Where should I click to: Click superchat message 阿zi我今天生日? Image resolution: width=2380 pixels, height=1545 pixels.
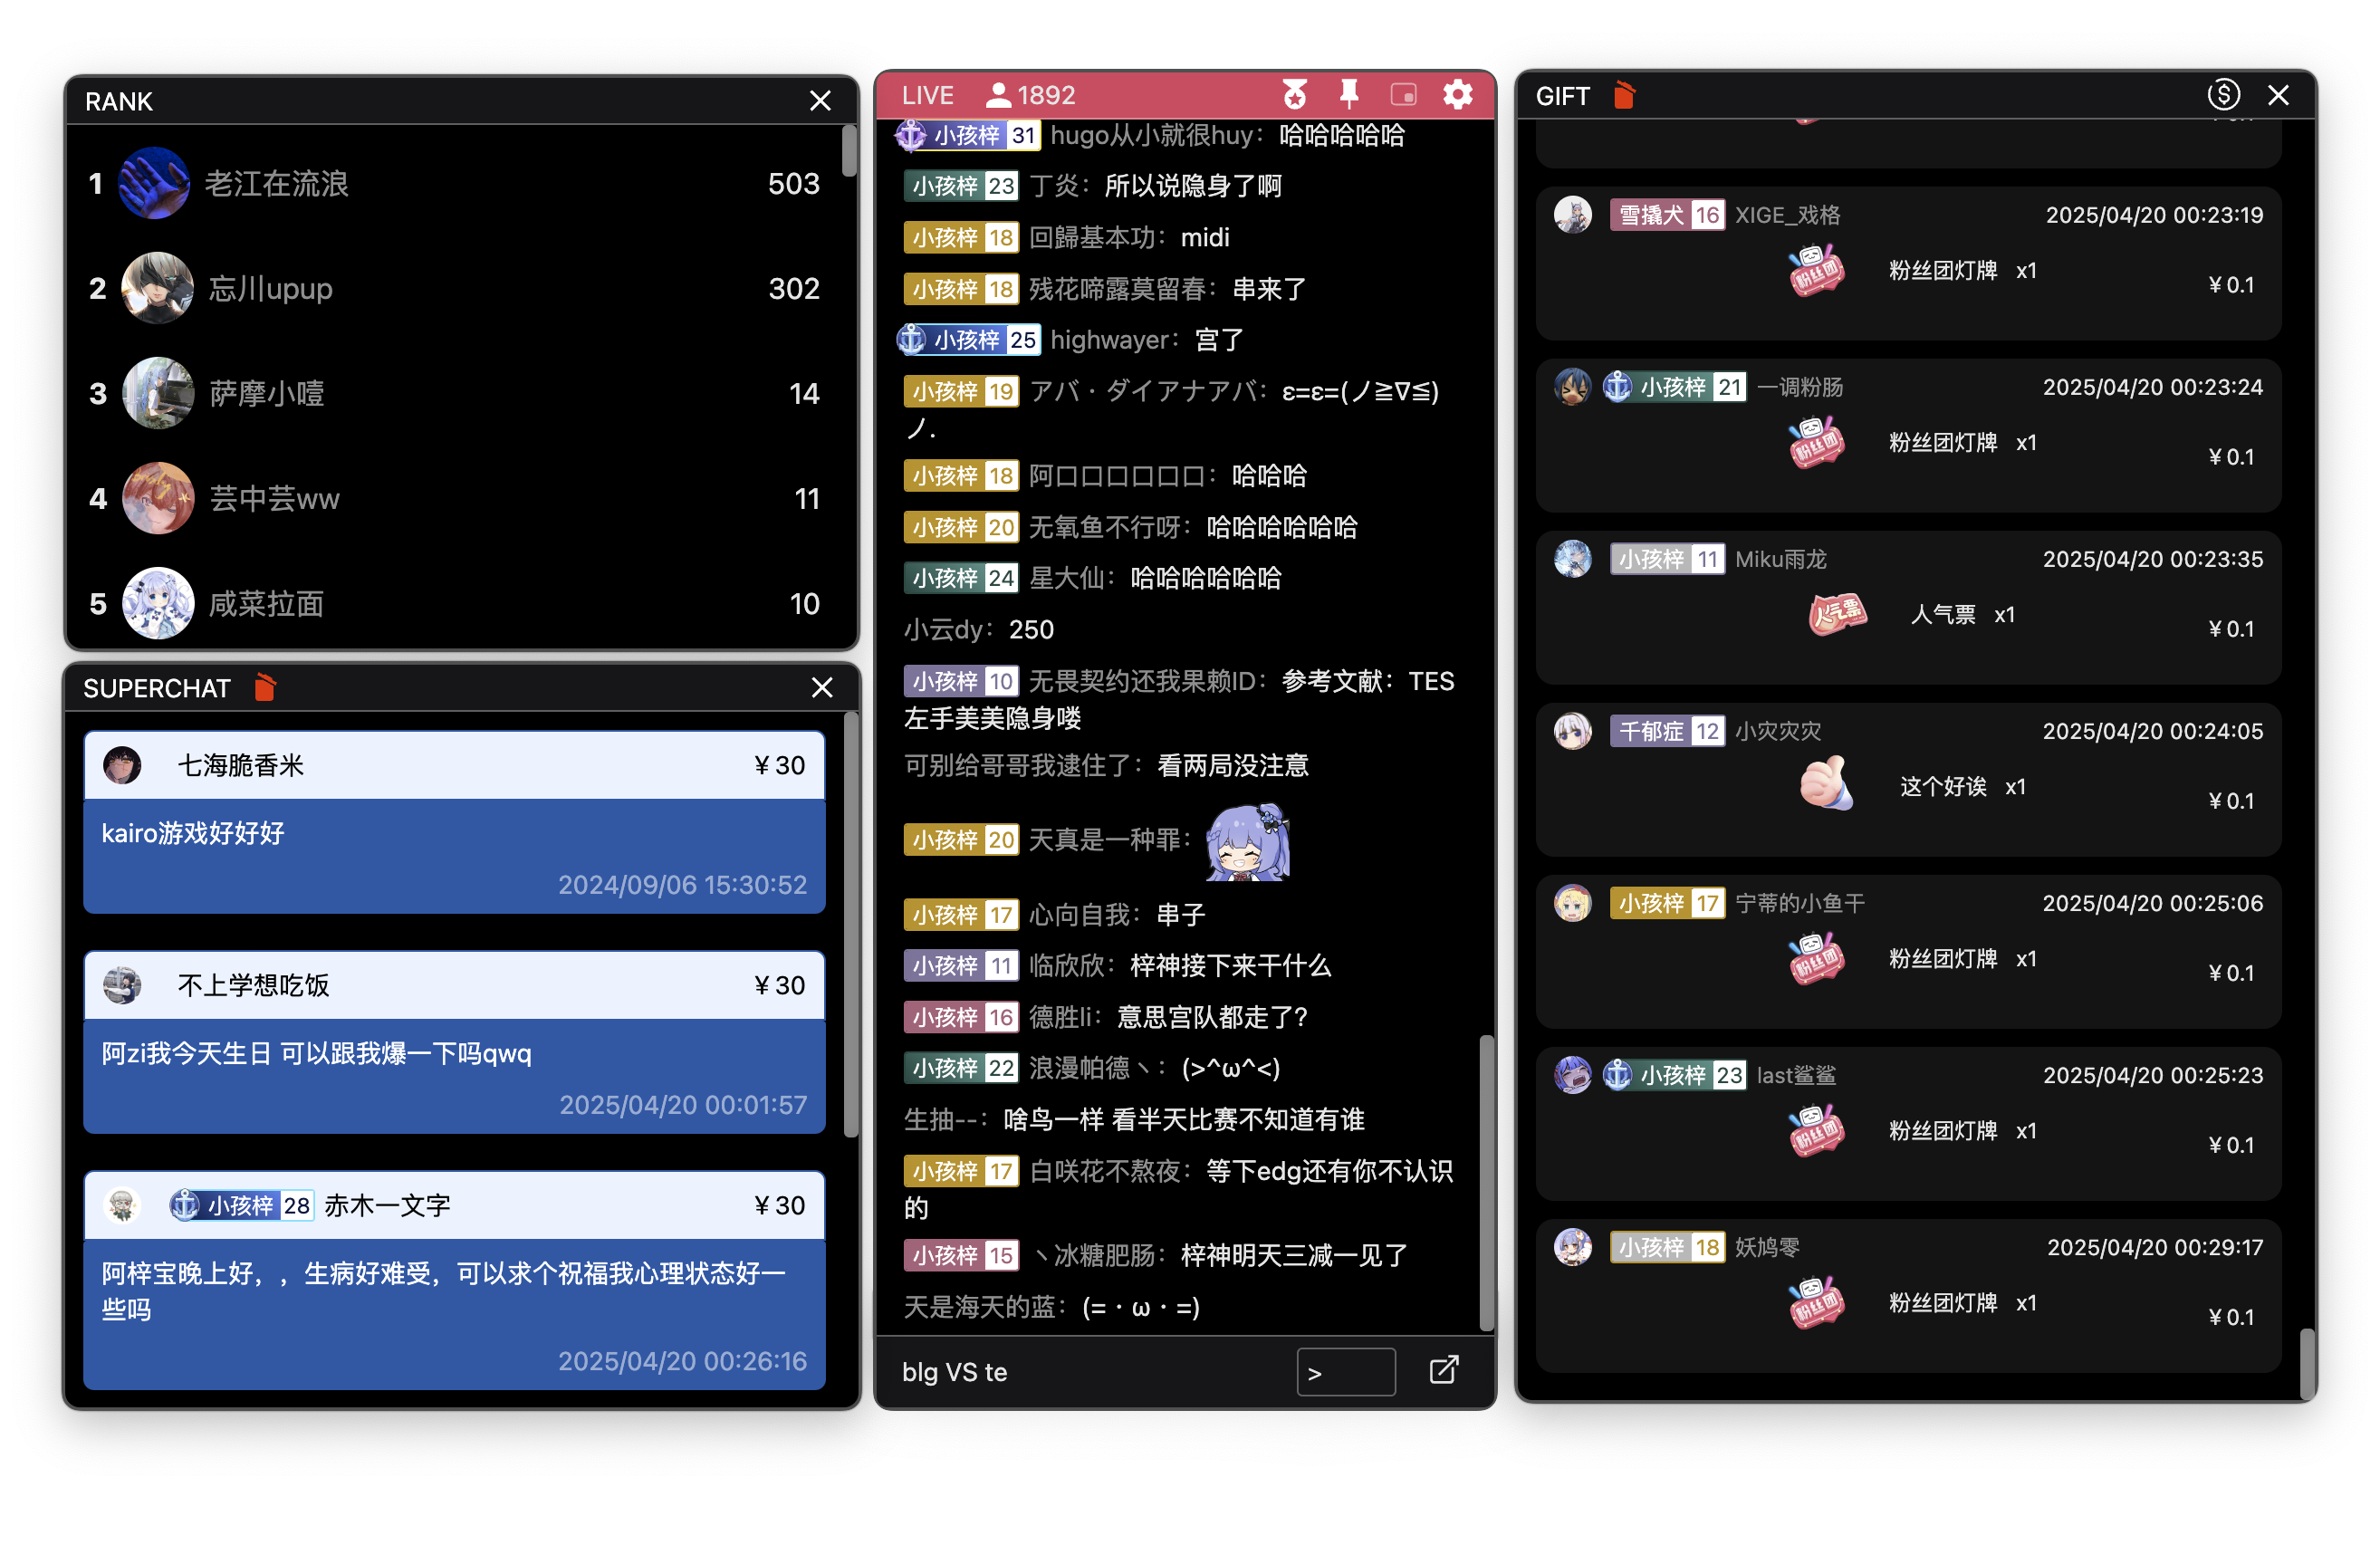click(x=316, y=1052)
